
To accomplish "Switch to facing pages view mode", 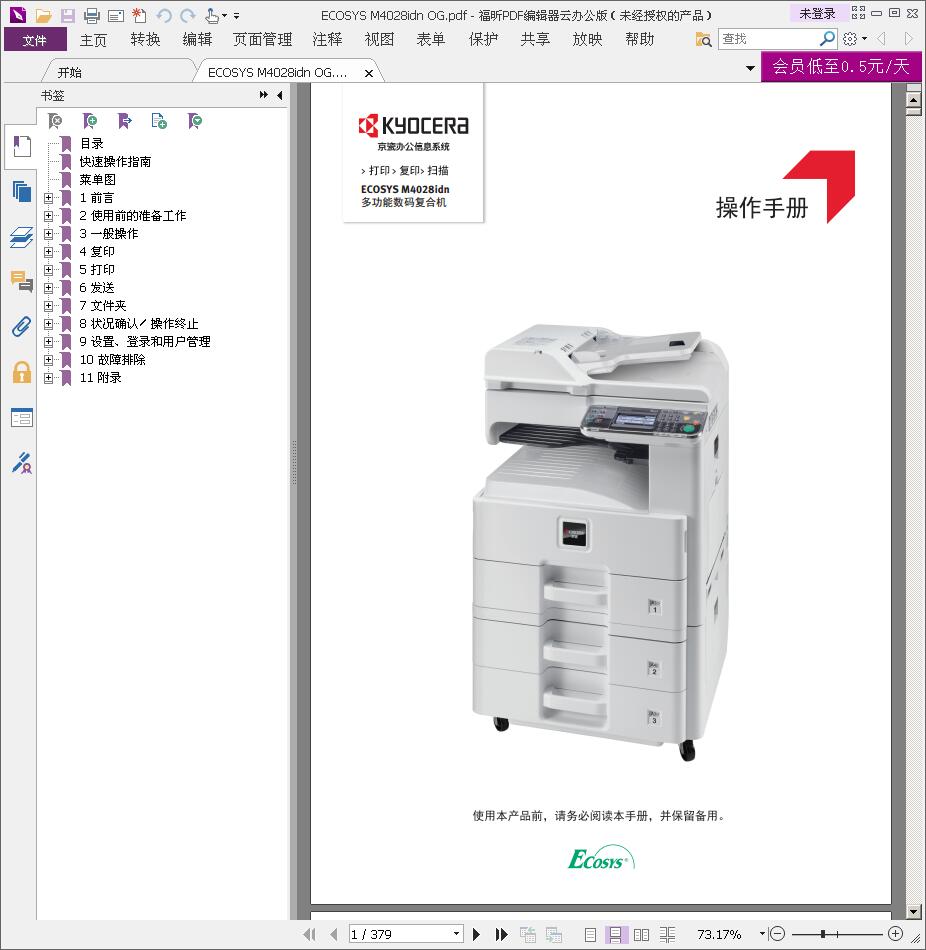I will click(x=641, y=934).
